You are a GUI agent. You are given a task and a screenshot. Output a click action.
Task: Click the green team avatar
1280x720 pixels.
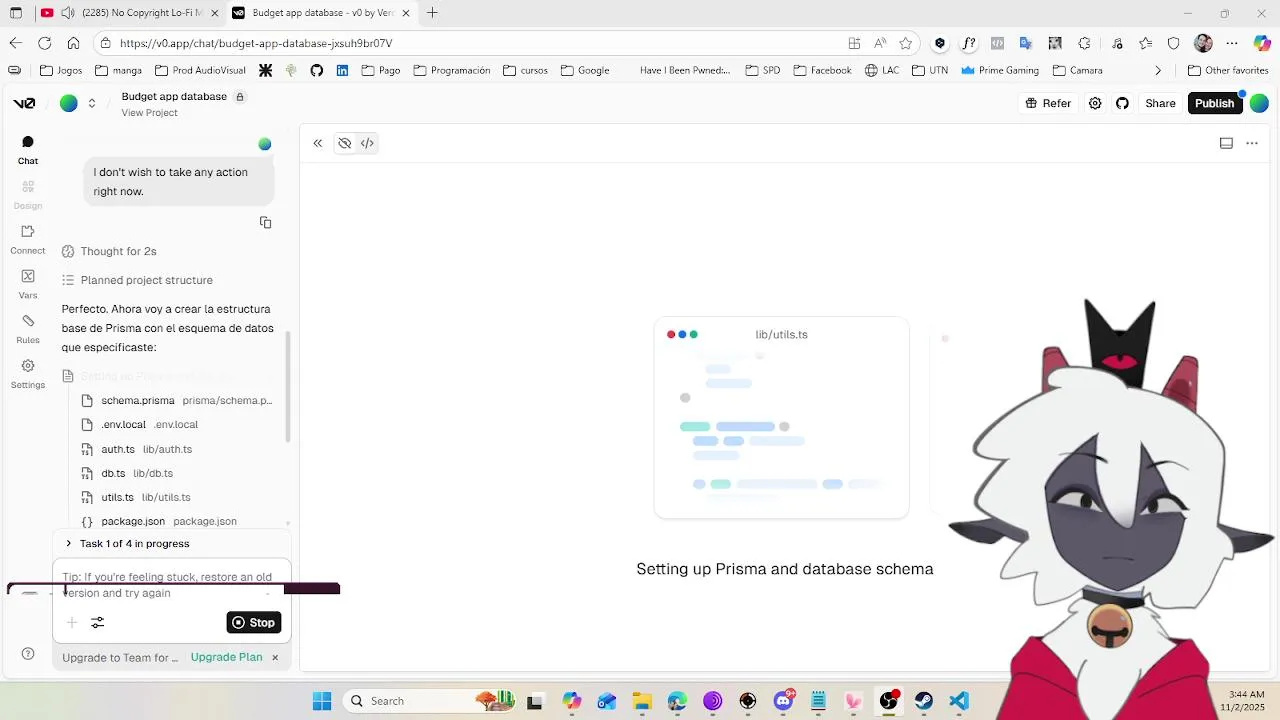(x=69, y=103)
